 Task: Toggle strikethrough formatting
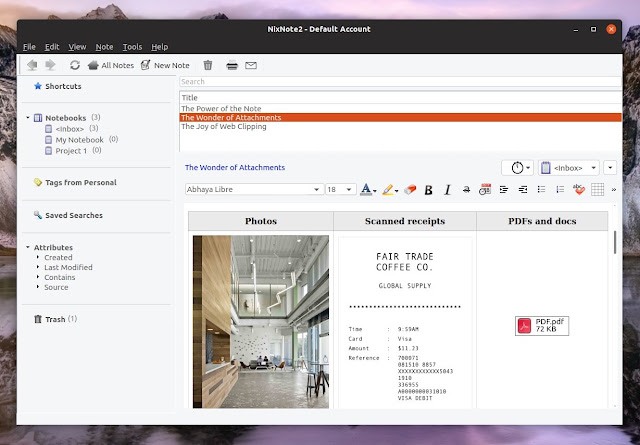point(466,189)
